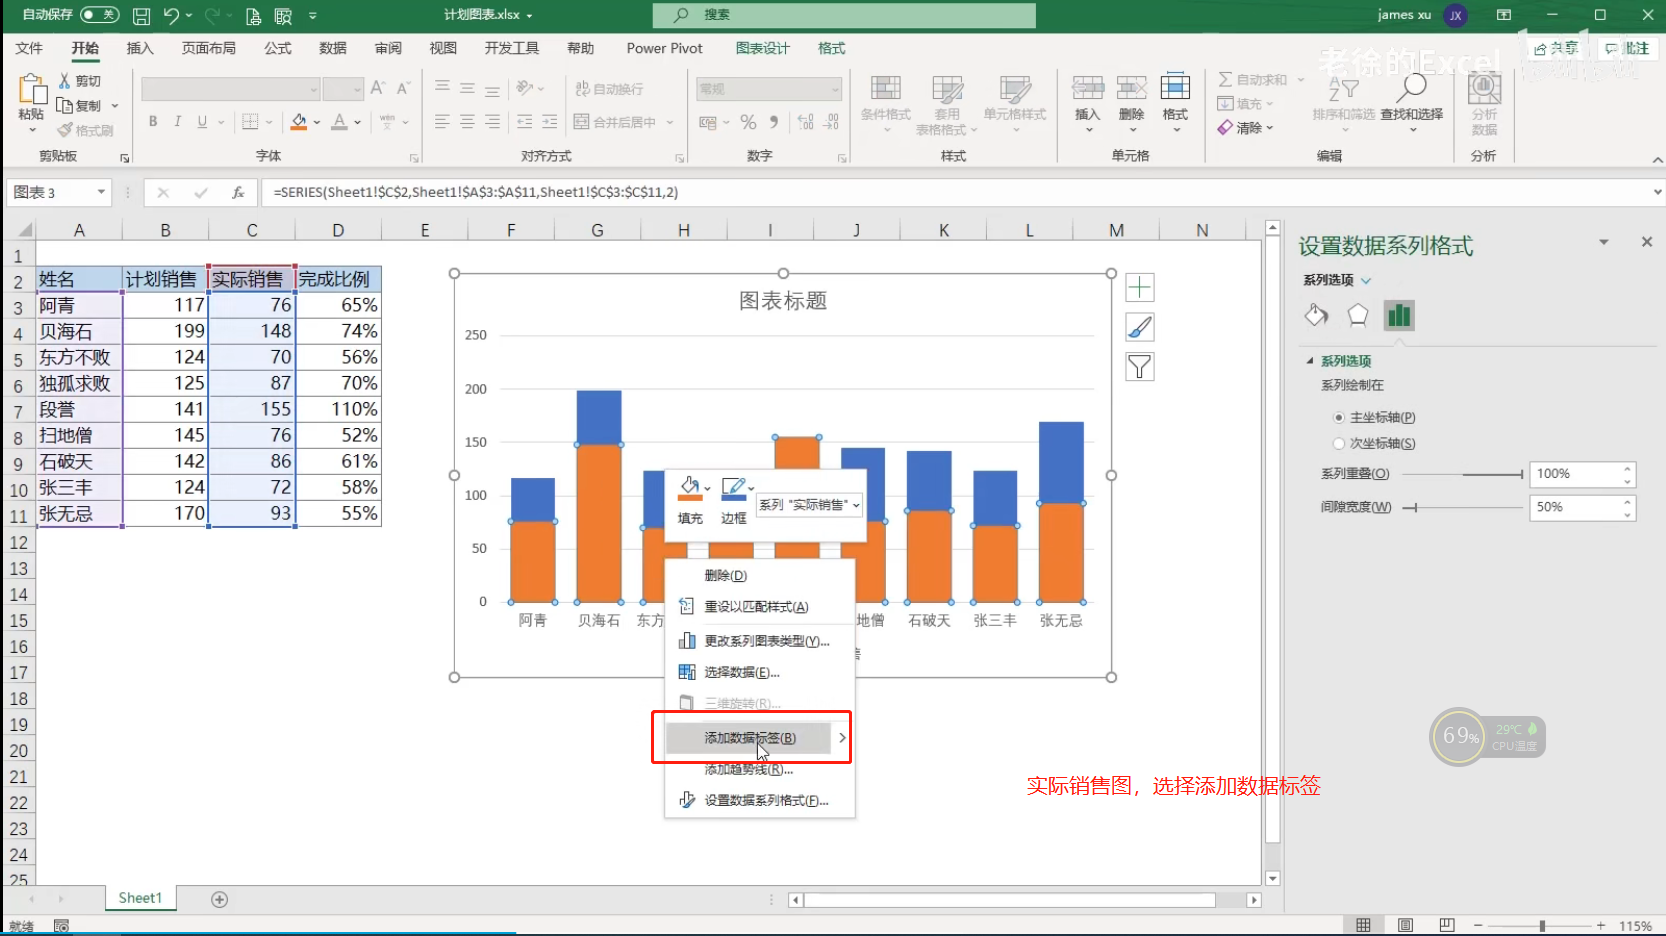Select Secondary Axis (次坐标轴) radio button
The height and width of the screenshot is (936, 1666).
click(1339, 443)
